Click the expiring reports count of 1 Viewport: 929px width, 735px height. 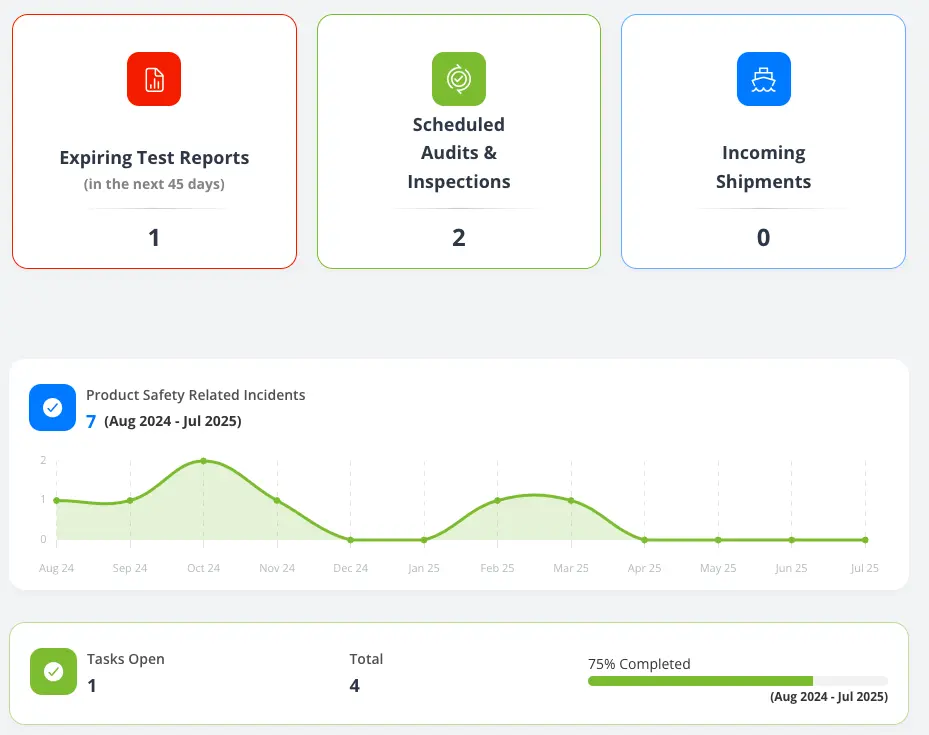click(x=154, y=238)
